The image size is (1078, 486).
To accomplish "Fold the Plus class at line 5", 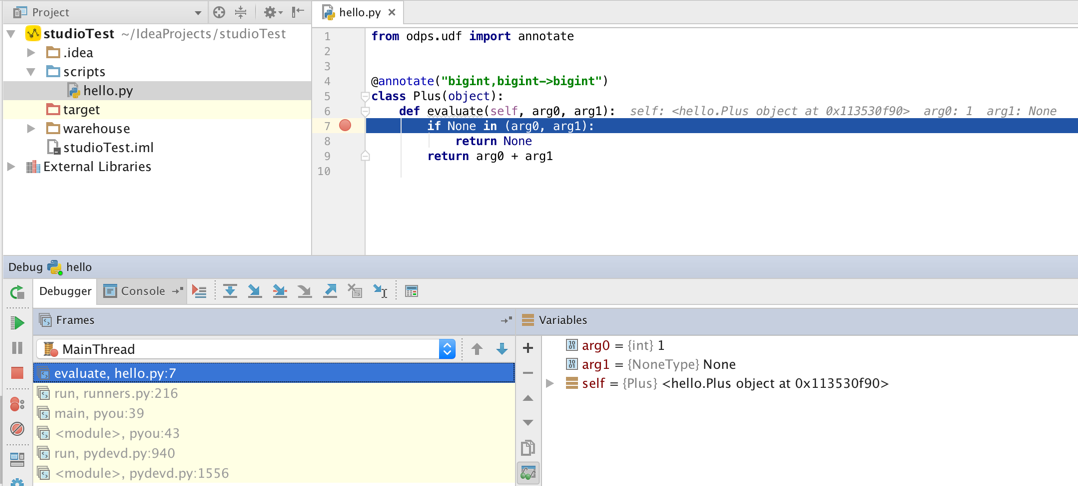I will [x=365, y=96].
